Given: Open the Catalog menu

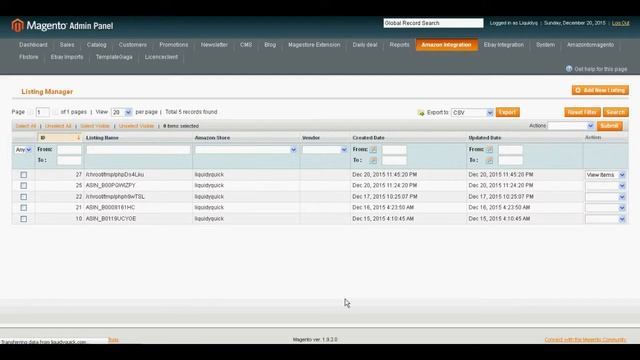Looking at the screenshot, I should coord(96,45).
